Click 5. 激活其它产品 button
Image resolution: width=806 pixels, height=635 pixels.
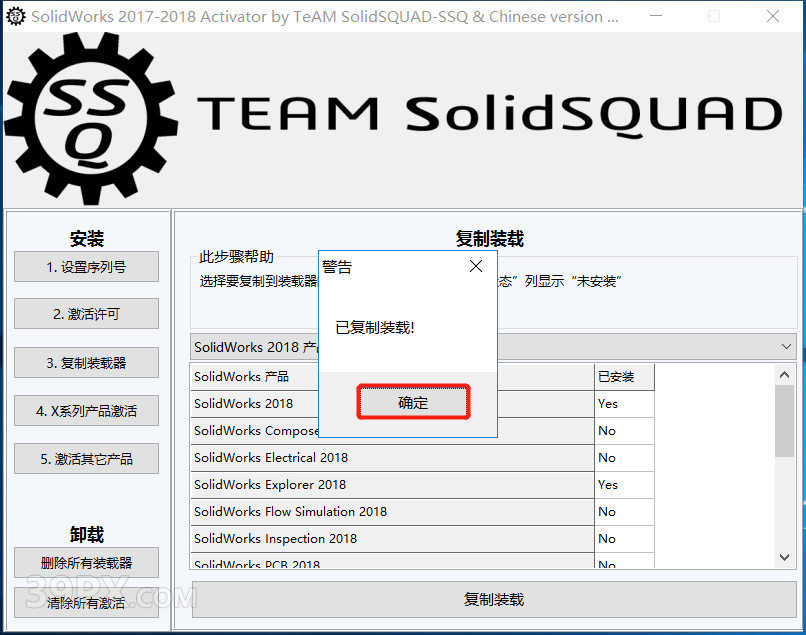click(86, 459)
